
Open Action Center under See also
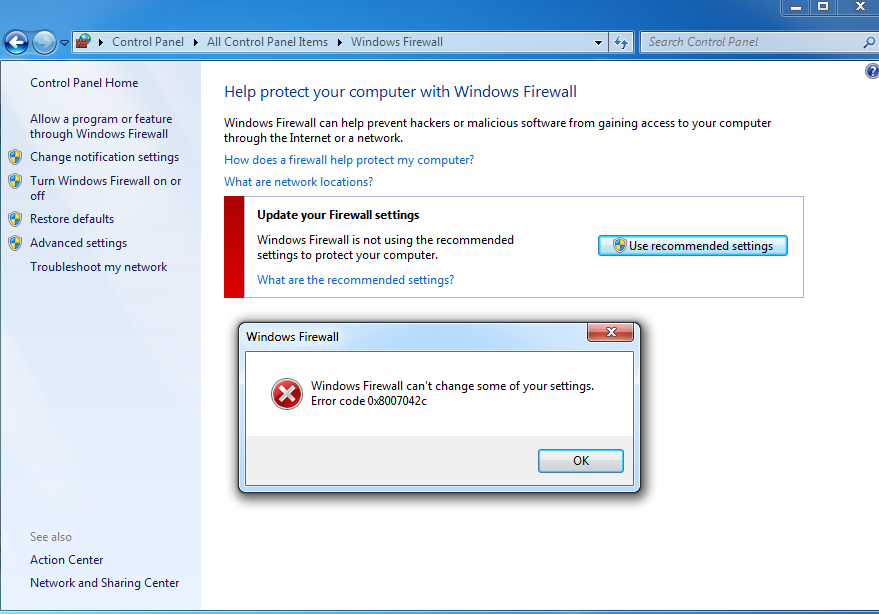pyautogui.click(x=67, y=560)
